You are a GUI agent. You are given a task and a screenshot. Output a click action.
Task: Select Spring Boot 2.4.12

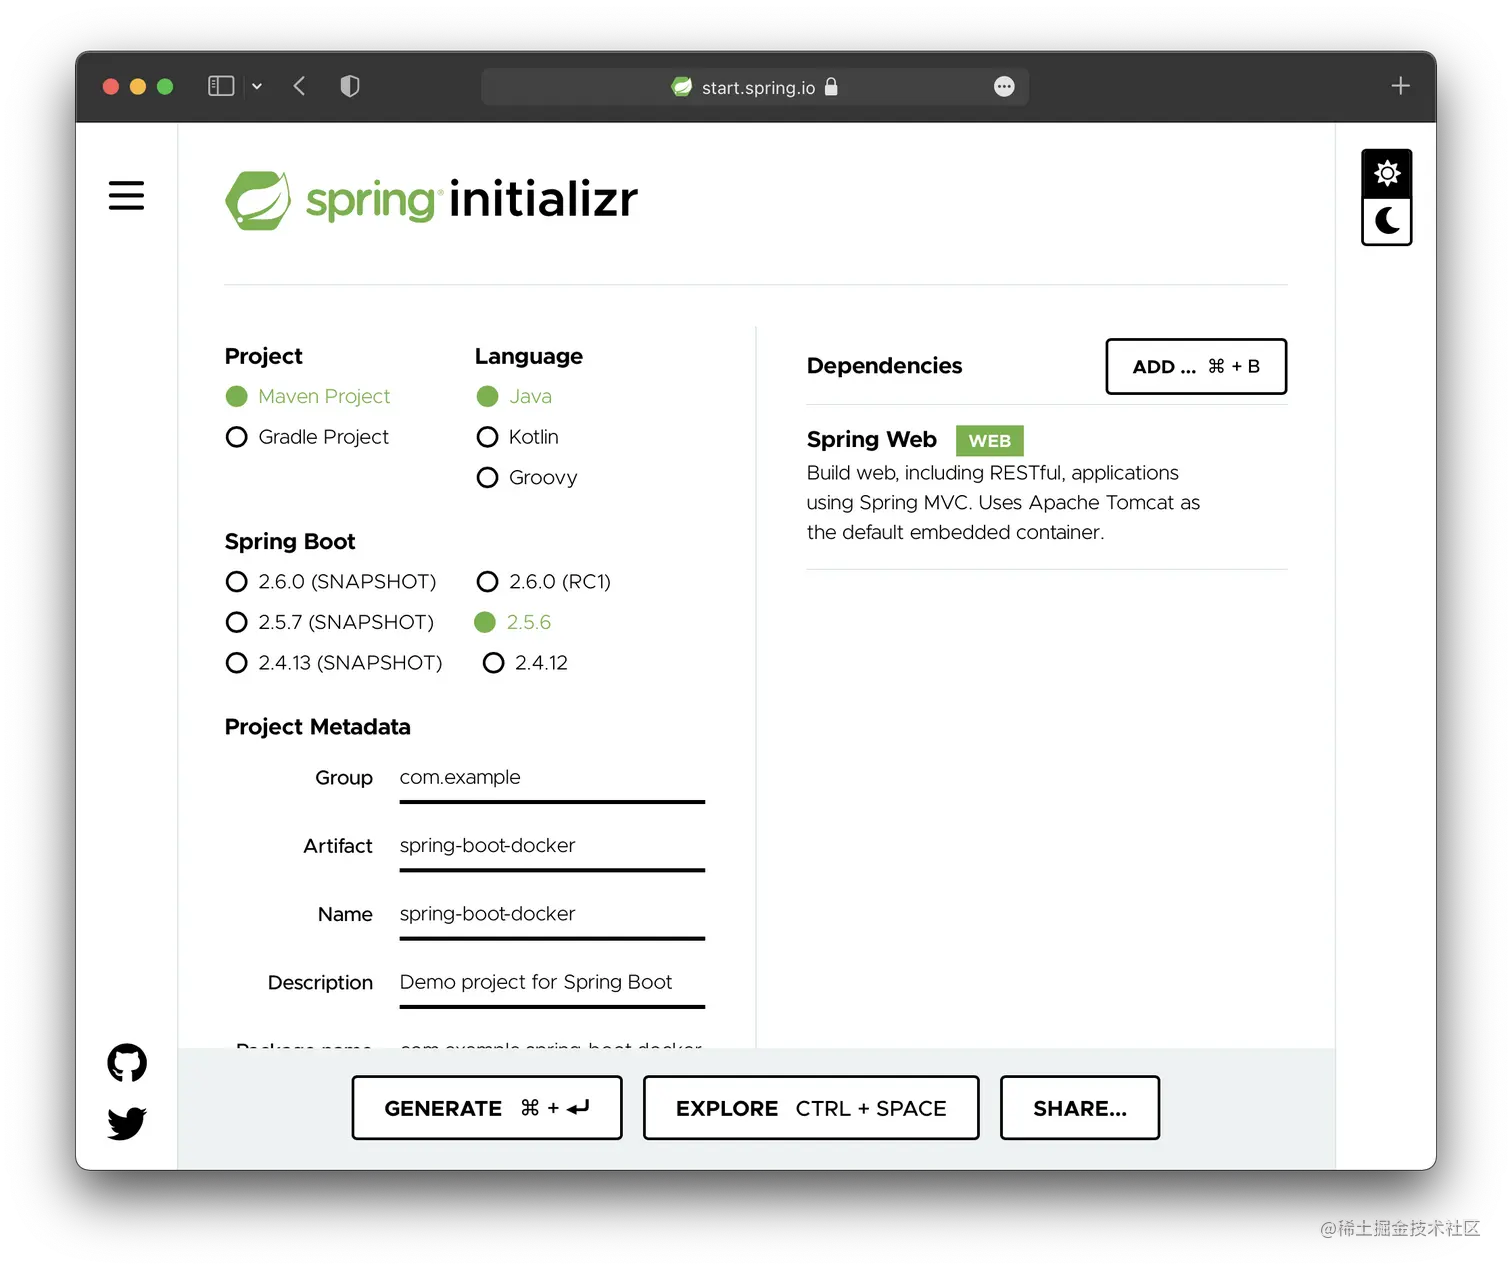point(525,662)
